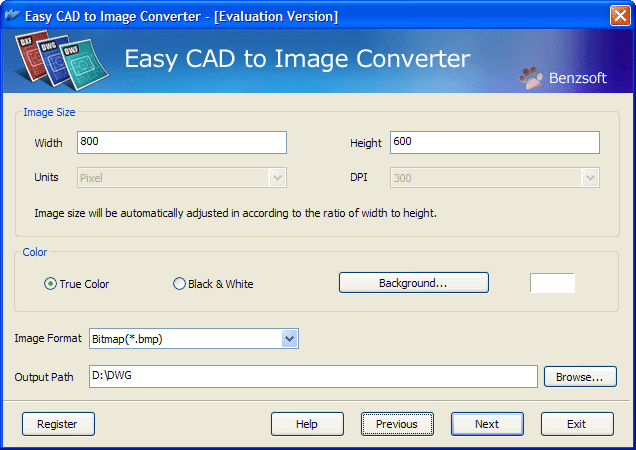The image size is (636, 450).
Task: Click the app icon in the title bar
Action: coord(12,15)
